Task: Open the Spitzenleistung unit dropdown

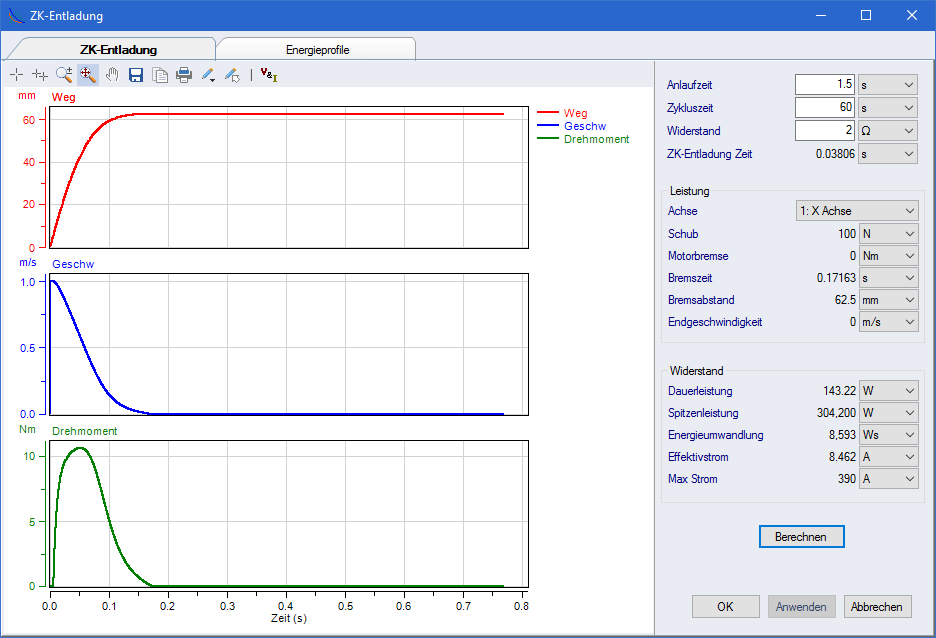Action: click(888, 413)
